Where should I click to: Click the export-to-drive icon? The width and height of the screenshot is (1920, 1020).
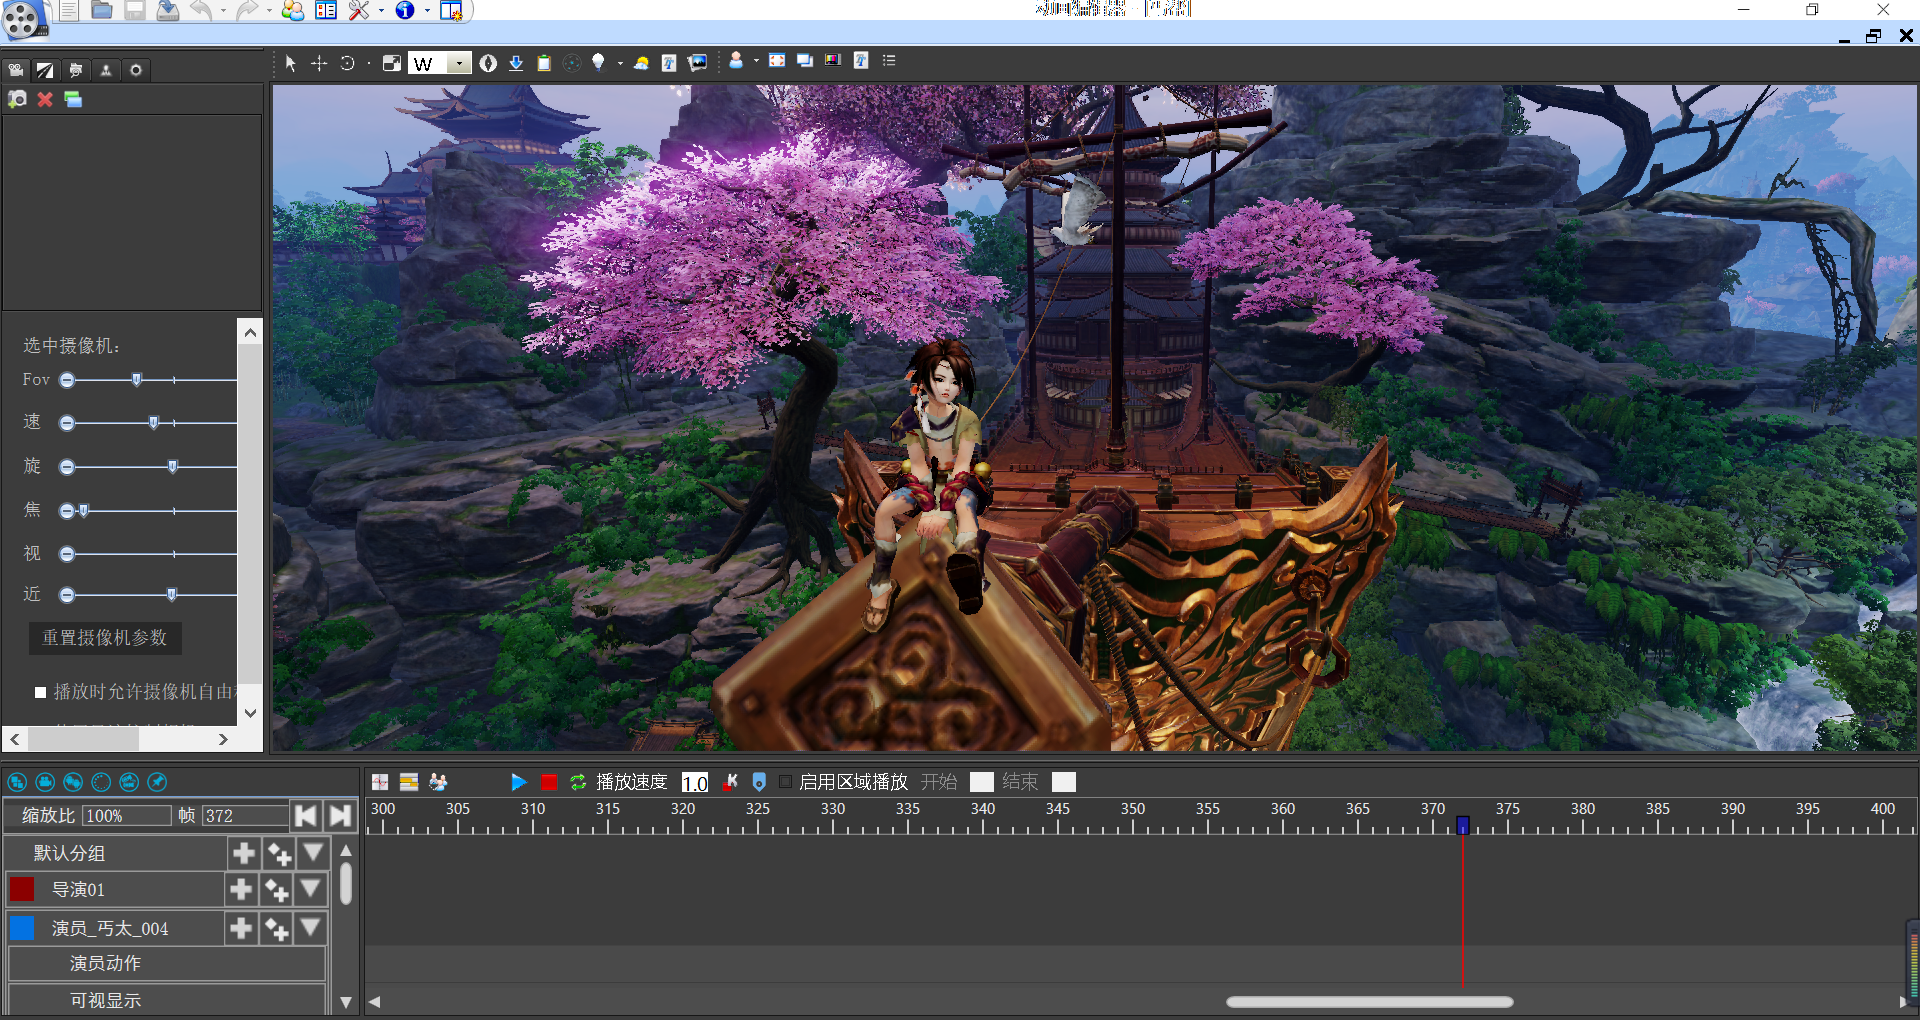point(168,10)
